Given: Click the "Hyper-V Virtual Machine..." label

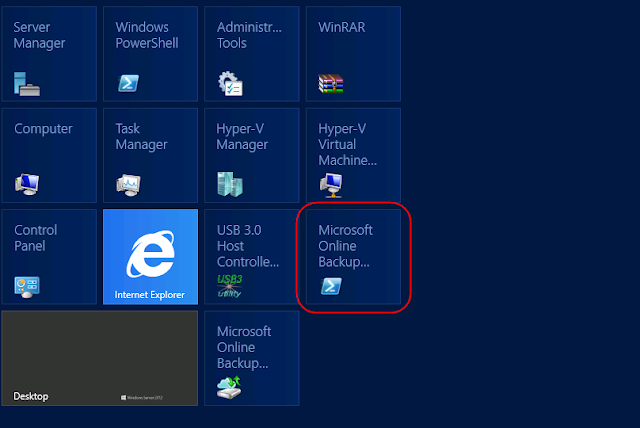Looking at the screenshot, I should (347, 144).
